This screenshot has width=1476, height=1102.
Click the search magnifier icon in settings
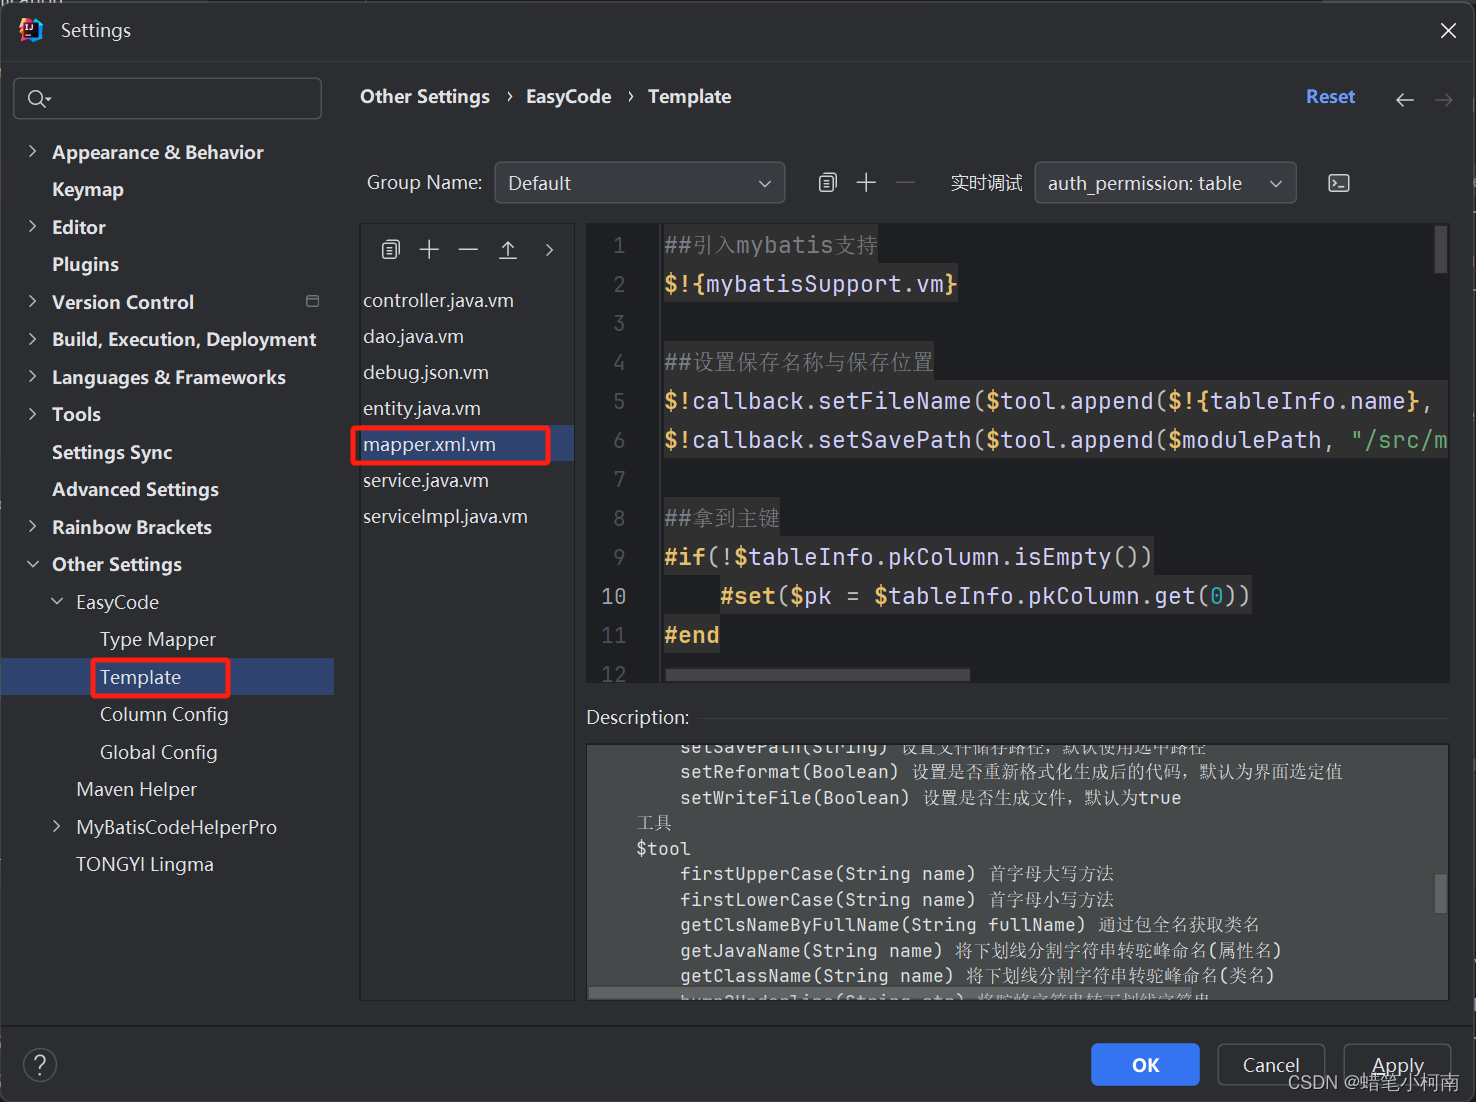[x=38, y=98]
